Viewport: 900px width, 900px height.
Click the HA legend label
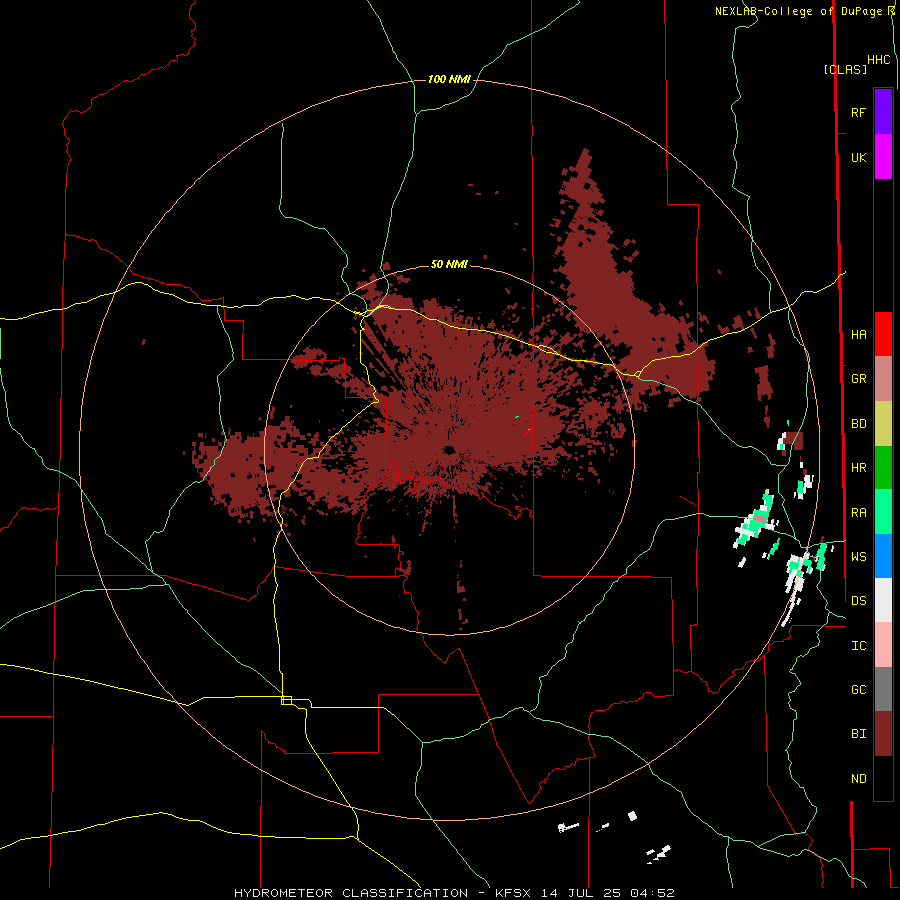858,335
